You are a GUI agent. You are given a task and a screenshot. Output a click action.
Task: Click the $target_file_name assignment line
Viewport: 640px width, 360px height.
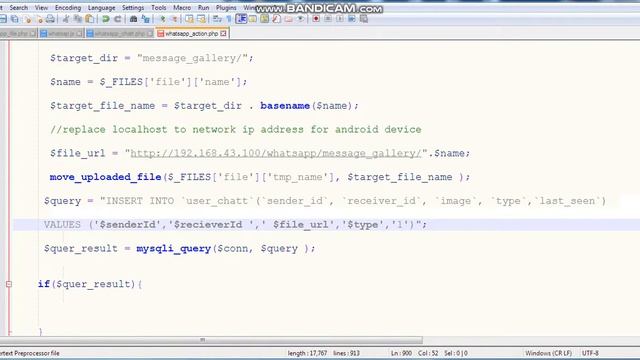[204, 106]
